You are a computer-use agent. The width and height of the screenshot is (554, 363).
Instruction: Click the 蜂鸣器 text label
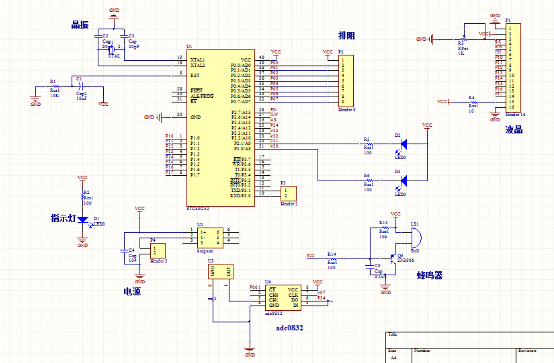[x=429, y=275]
